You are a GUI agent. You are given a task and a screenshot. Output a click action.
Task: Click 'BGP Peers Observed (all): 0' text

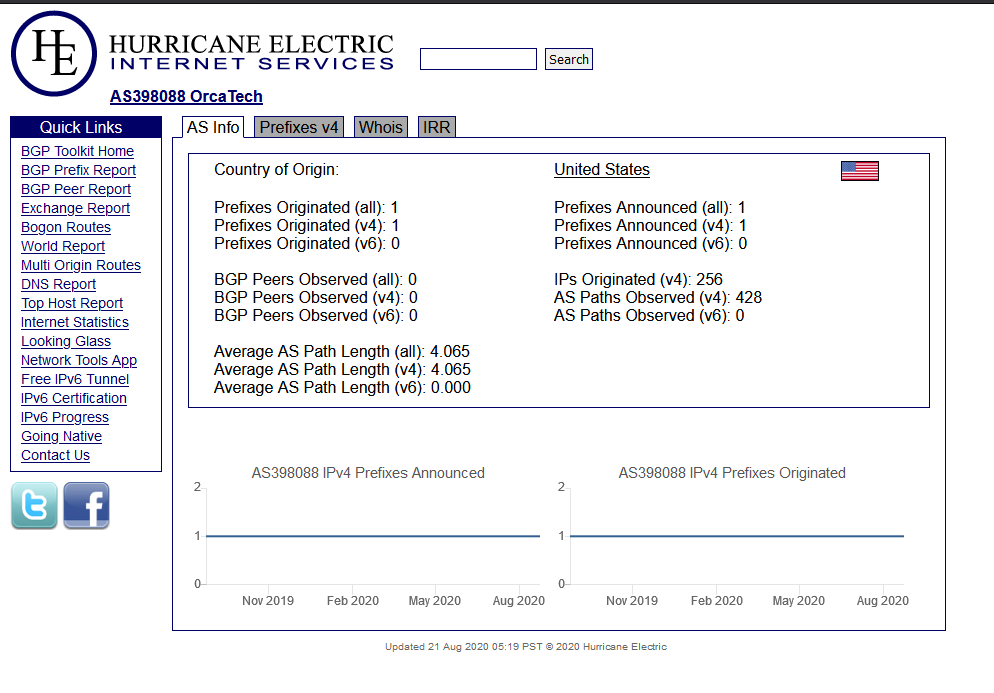coord(316,280)
